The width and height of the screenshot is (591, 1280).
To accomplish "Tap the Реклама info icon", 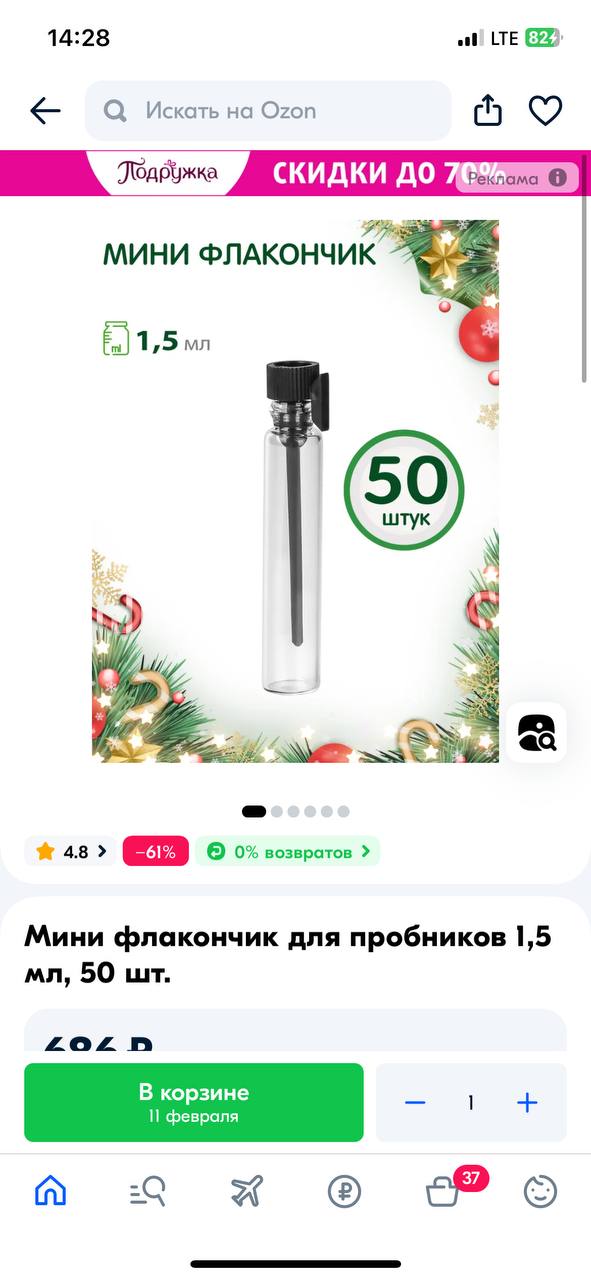I will click(x=558, y=179).
